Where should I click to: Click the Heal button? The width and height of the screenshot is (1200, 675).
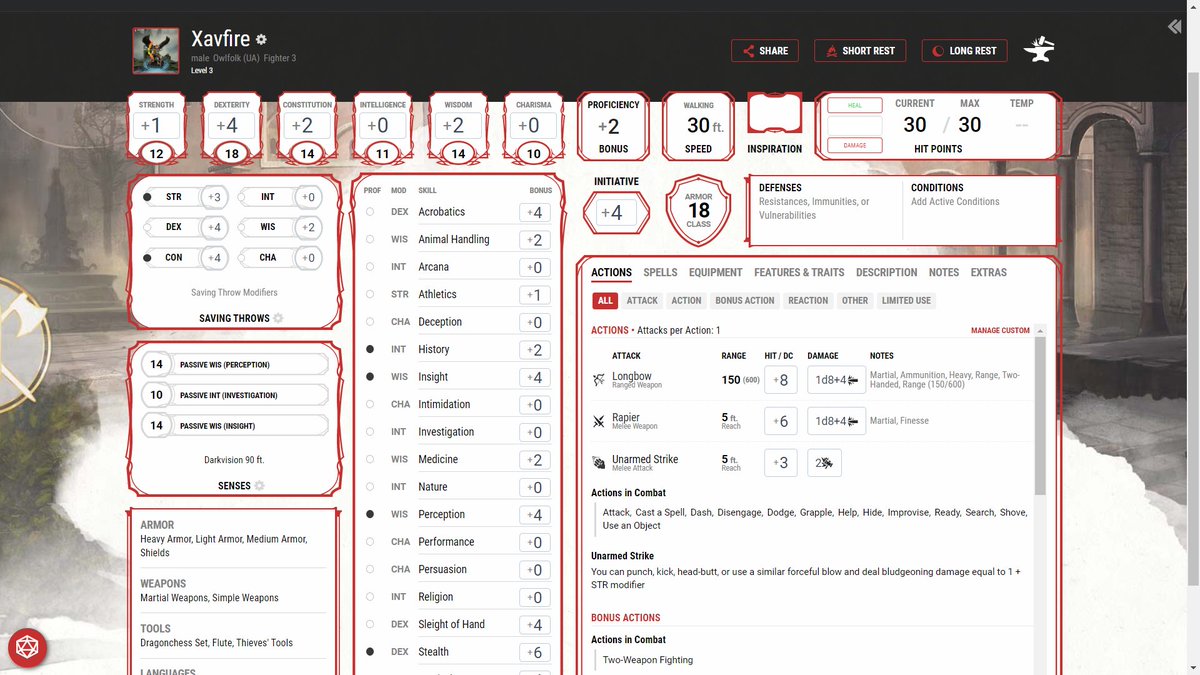(855, 105)
